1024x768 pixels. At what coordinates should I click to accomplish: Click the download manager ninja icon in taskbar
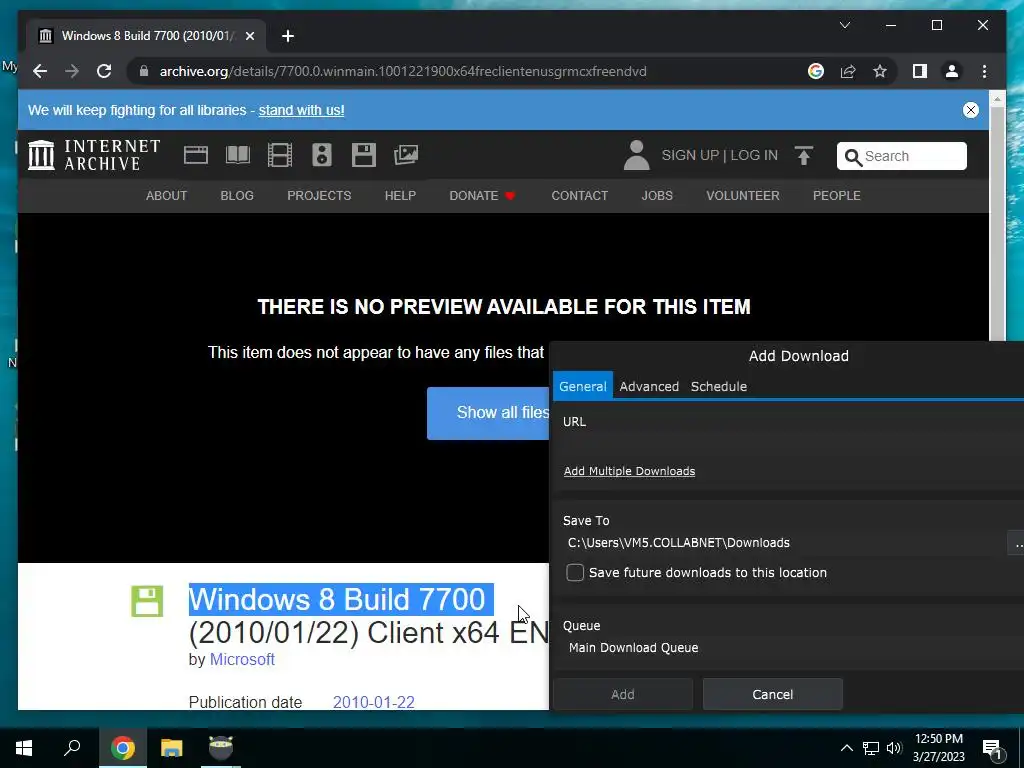[x=221, y=747]
